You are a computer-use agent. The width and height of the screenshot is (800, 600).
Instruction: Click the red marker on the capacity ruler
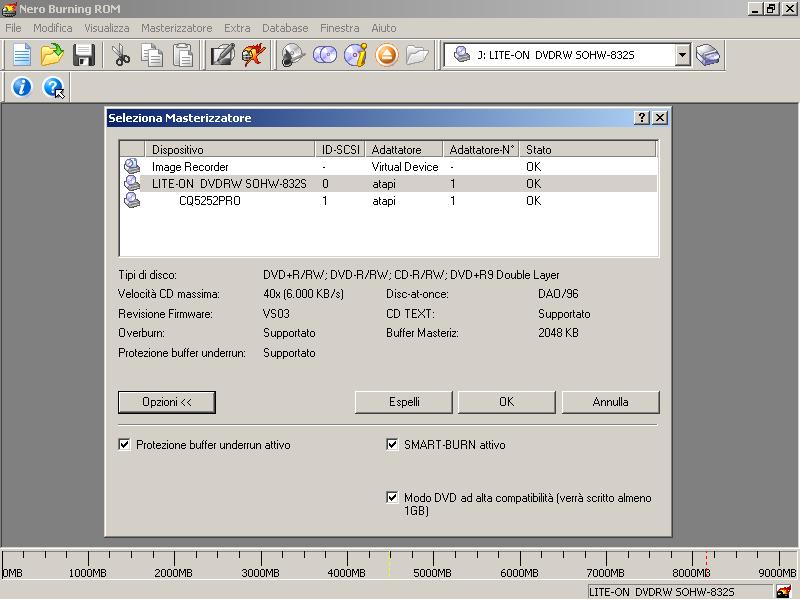click(x=707, y=564)
